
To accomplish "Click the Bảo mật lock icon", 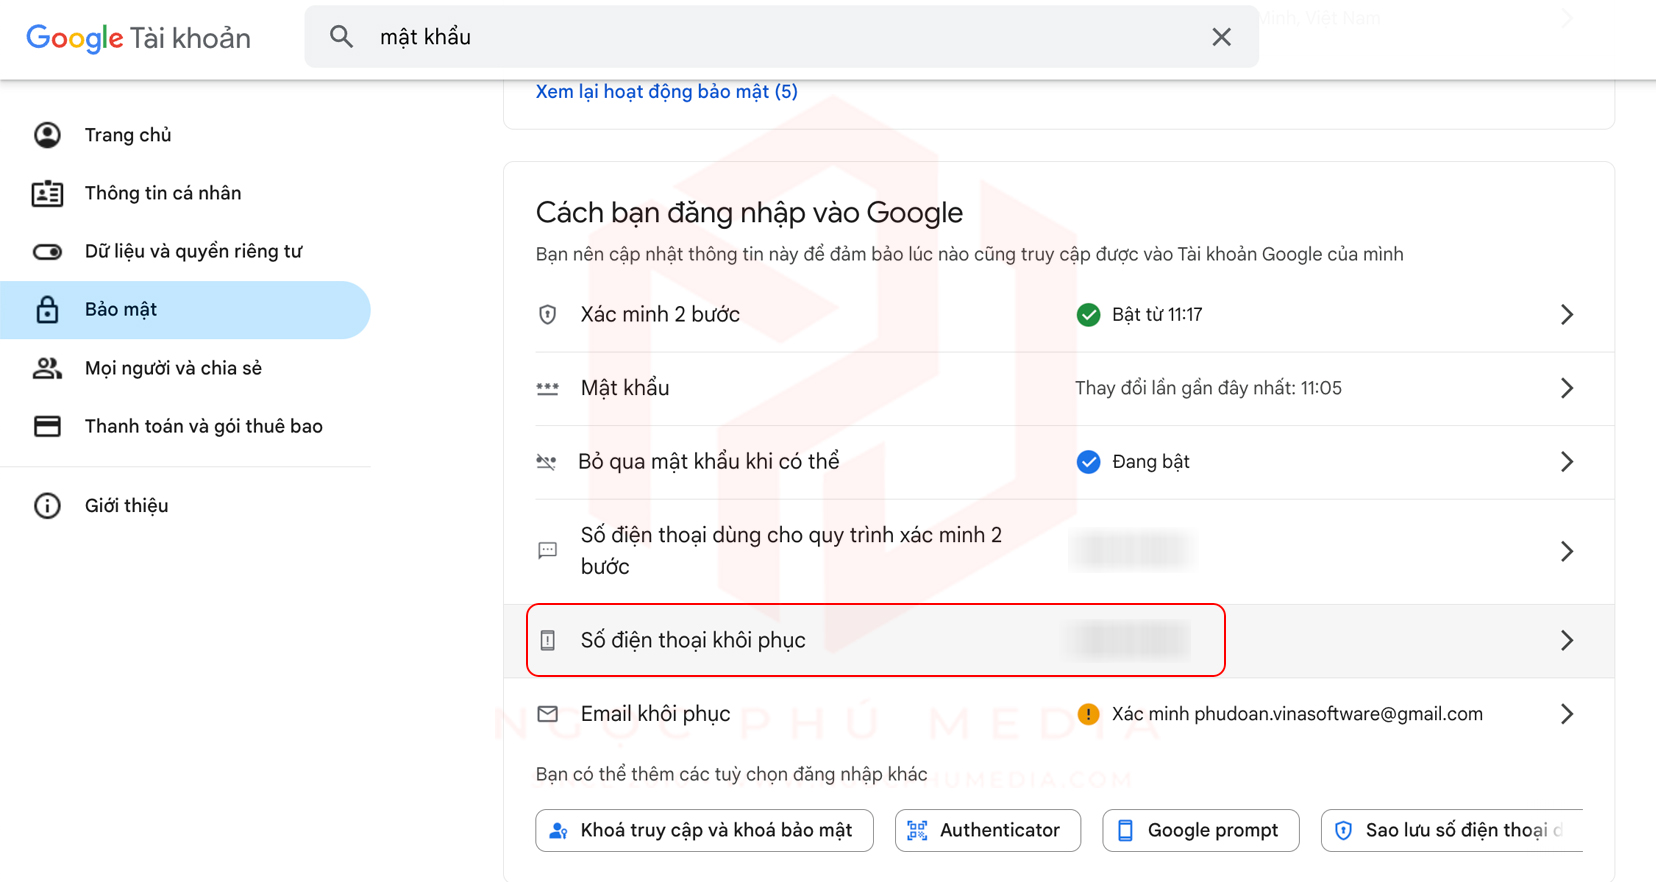I will [47, 310].
